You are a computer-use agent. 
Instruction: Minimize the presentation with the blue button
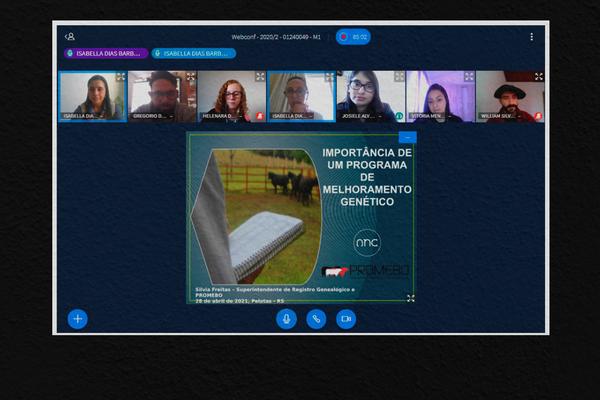point(408,137)
